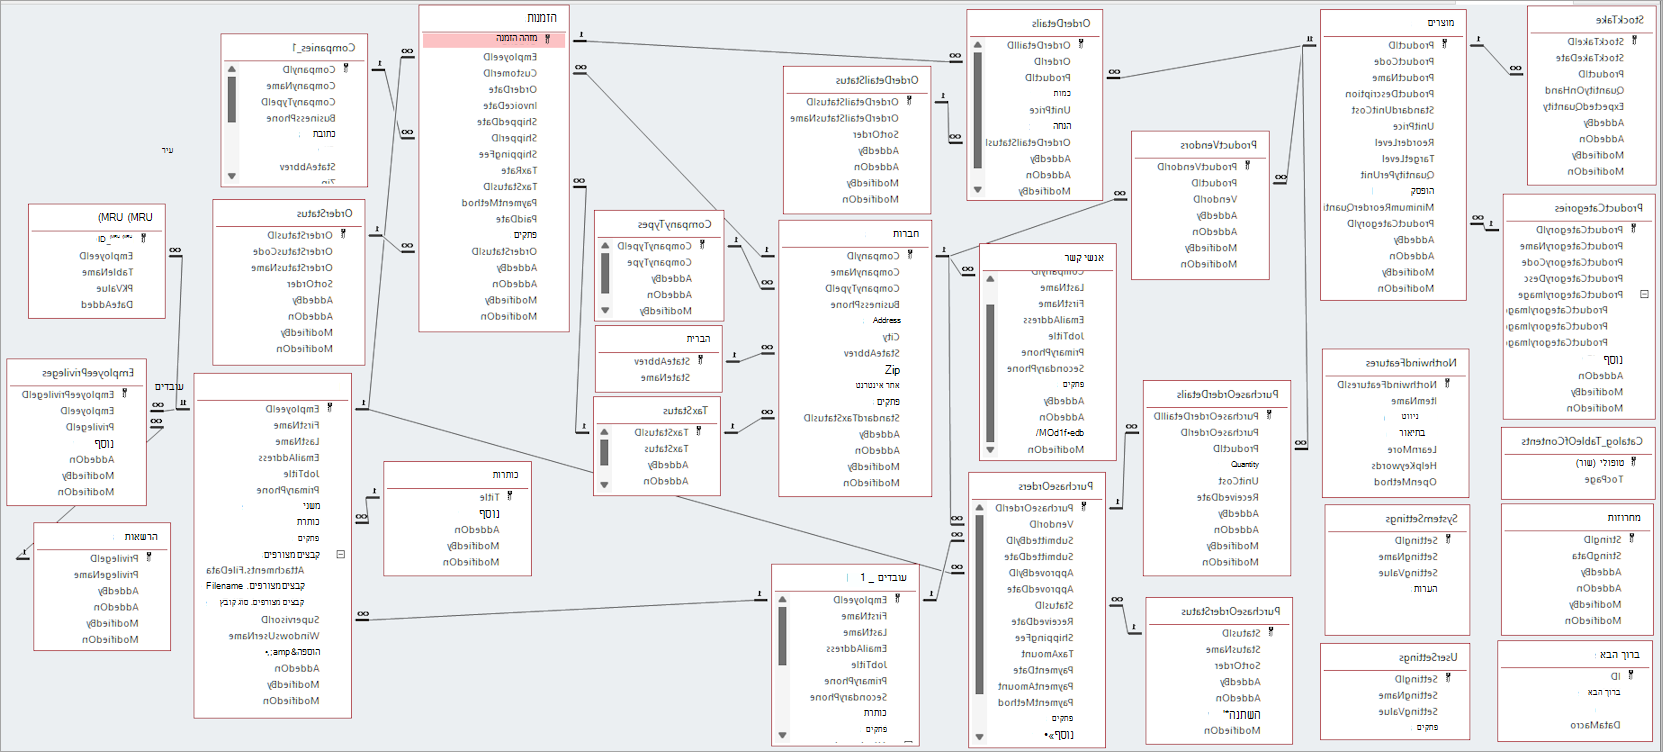Click the key icon beside NorthwindFeaturesID
This screenshot has height=752, width=1663.
1446,384
